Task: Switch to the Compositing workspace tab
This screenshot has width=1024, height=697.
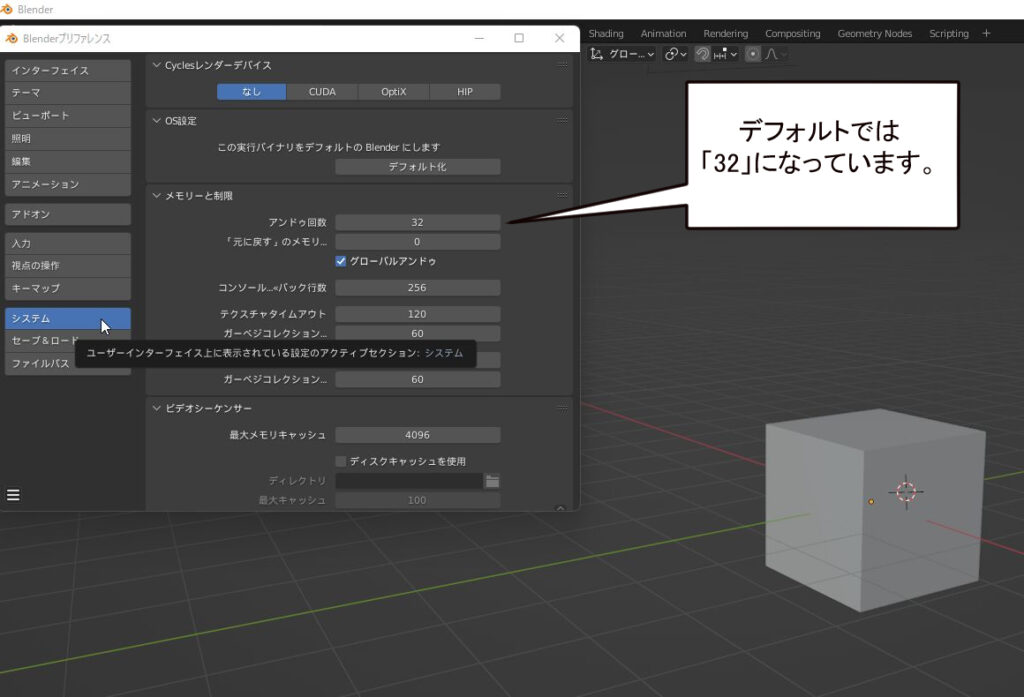Action: (x=793, y=33)
